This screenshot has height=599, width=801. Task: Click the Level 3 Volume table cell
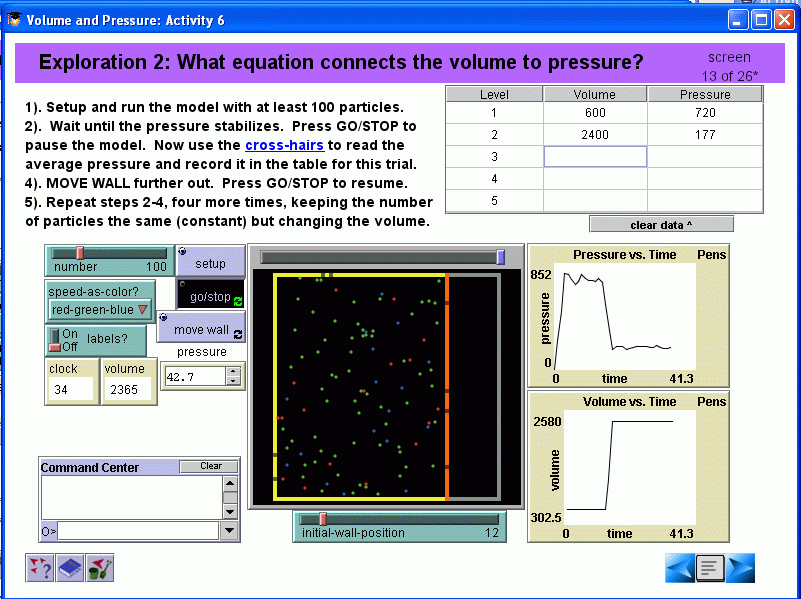pyautogui.click(x=595, y=156)
